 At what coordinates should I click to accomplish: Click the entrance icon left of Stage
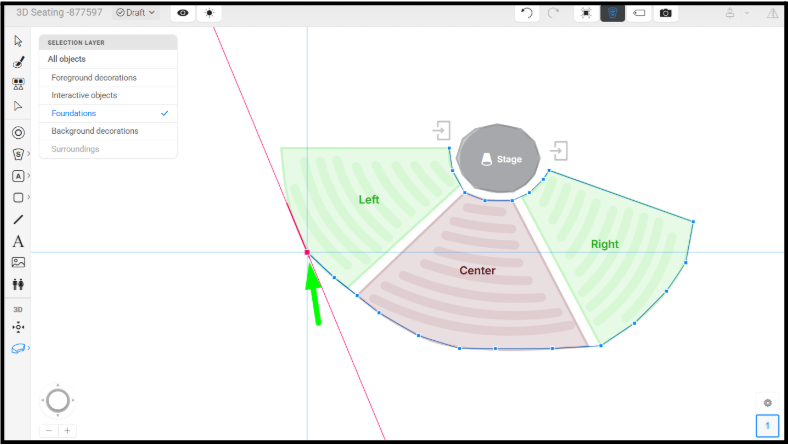click(x=441, y=130)
